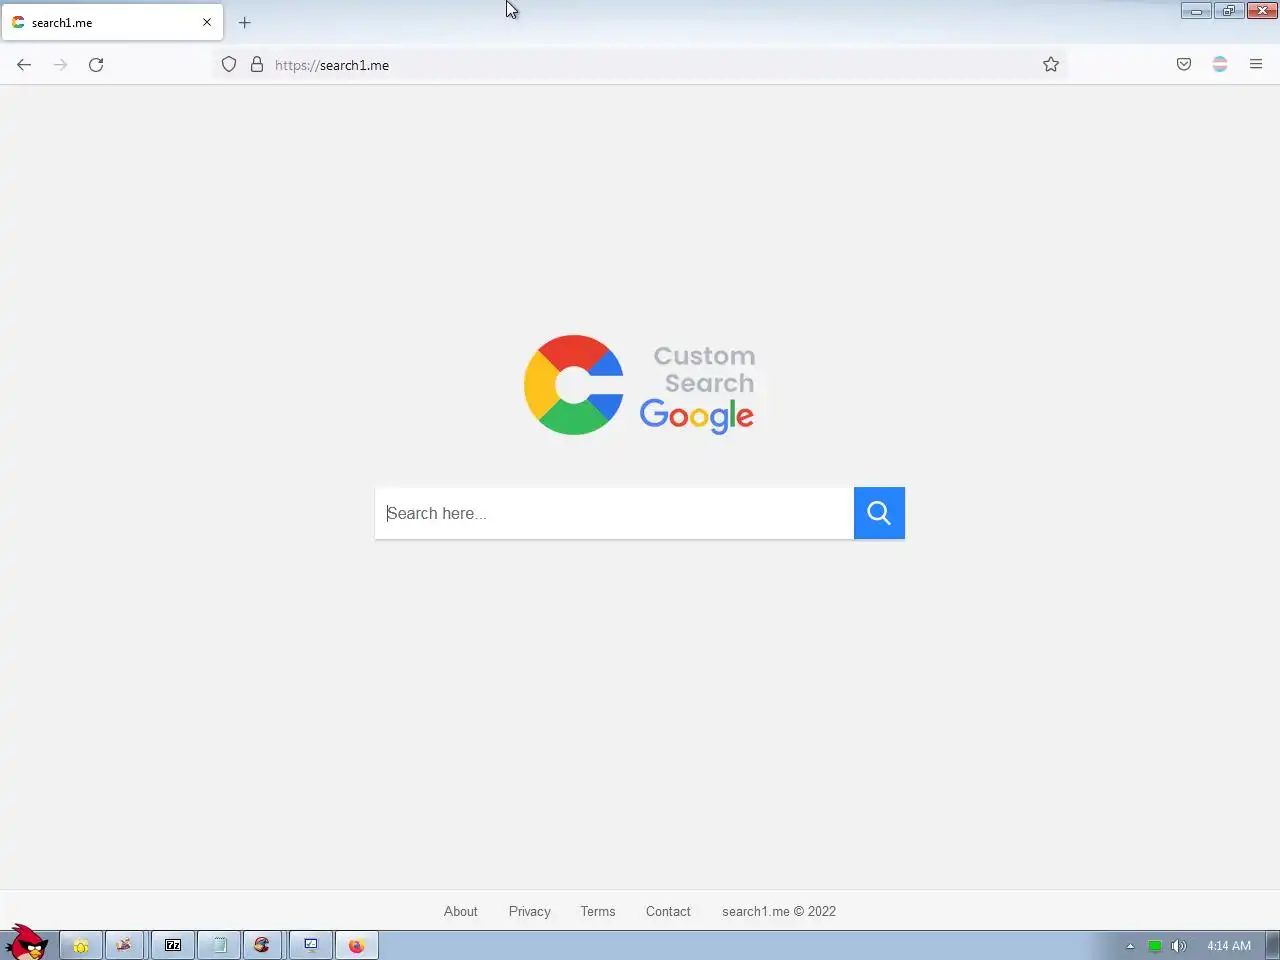Screen dimensions: 1280x960
Task: Select the search1.me tab
Action: click(112, 22)
